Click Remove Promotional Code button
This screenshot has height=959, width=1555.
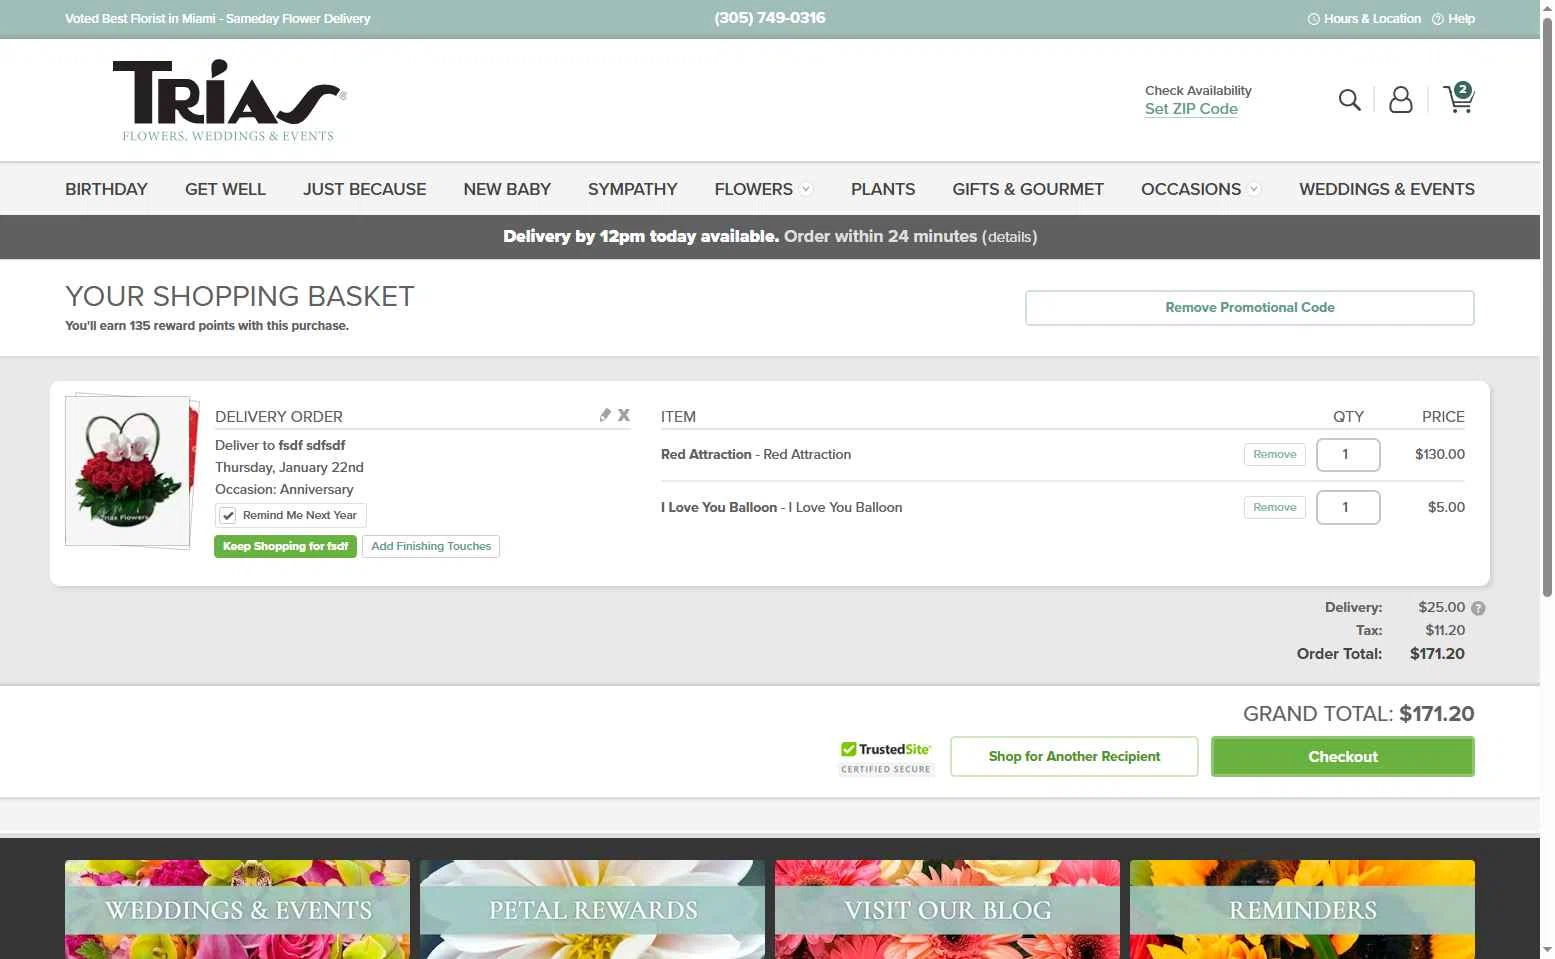pyautogui.click(x=1249, y=308)
